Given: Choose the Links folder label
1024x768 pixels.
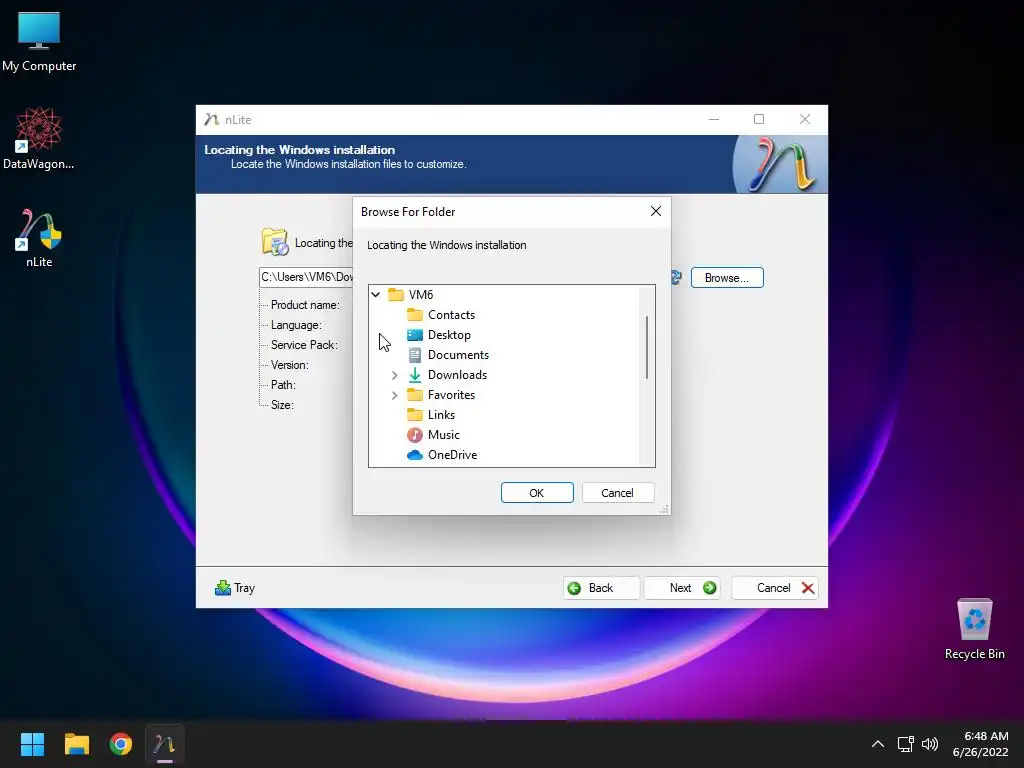Looking at the screenshot, I should [441, 415].
